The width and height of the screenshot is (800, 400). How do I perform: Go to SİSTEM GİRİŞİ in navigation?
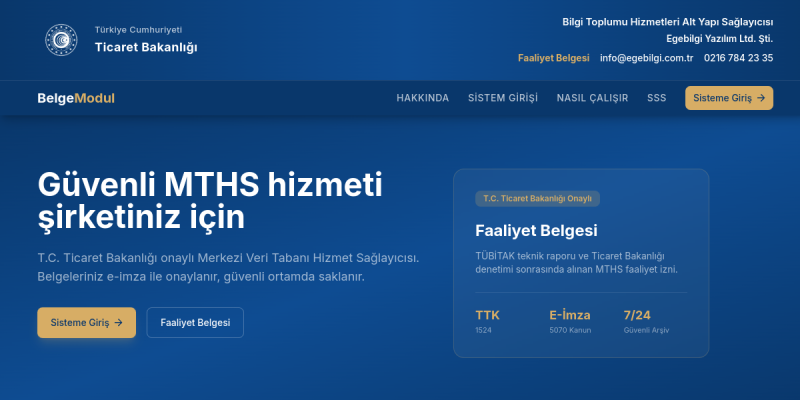tap(503, 98)
